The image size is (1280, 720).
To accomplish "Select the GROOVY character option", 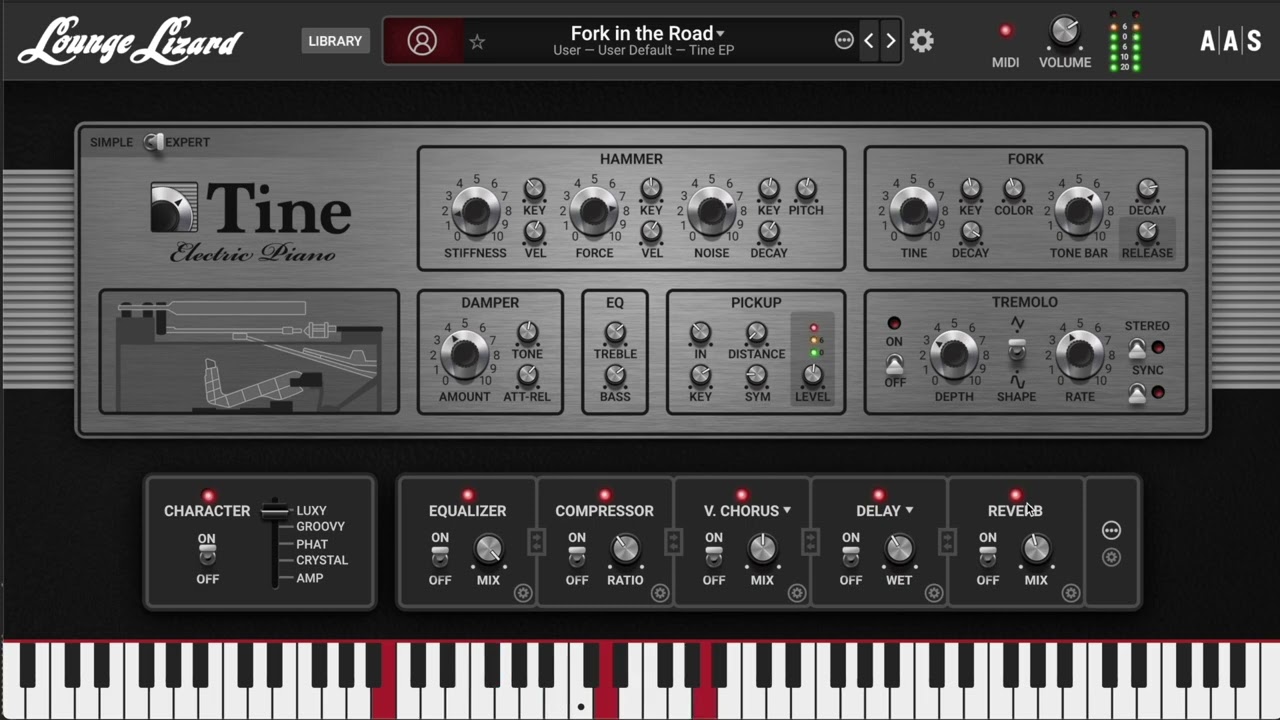I will point(320,526).
